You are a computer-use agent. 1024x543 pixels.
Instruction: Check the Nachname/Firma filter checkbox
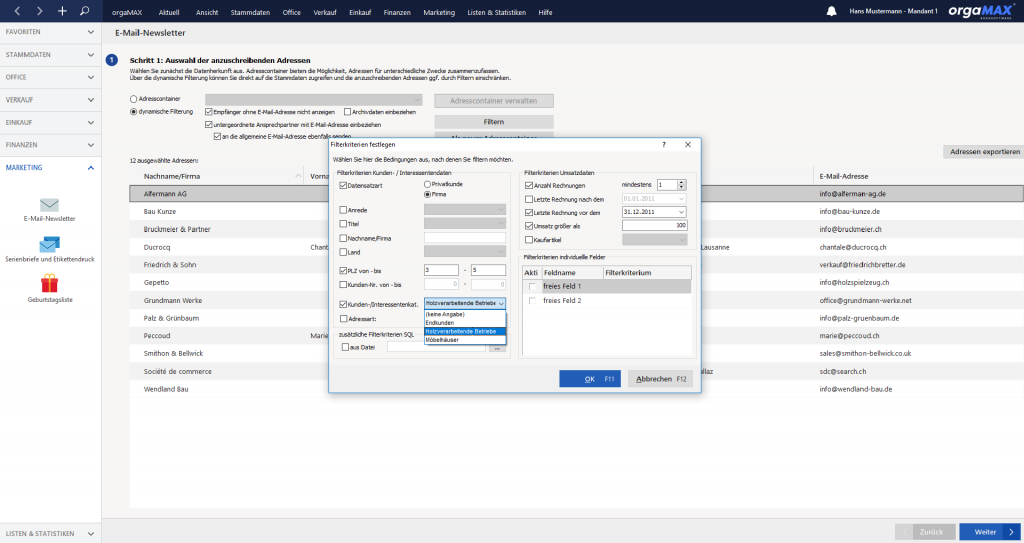(x=343, y=238)
